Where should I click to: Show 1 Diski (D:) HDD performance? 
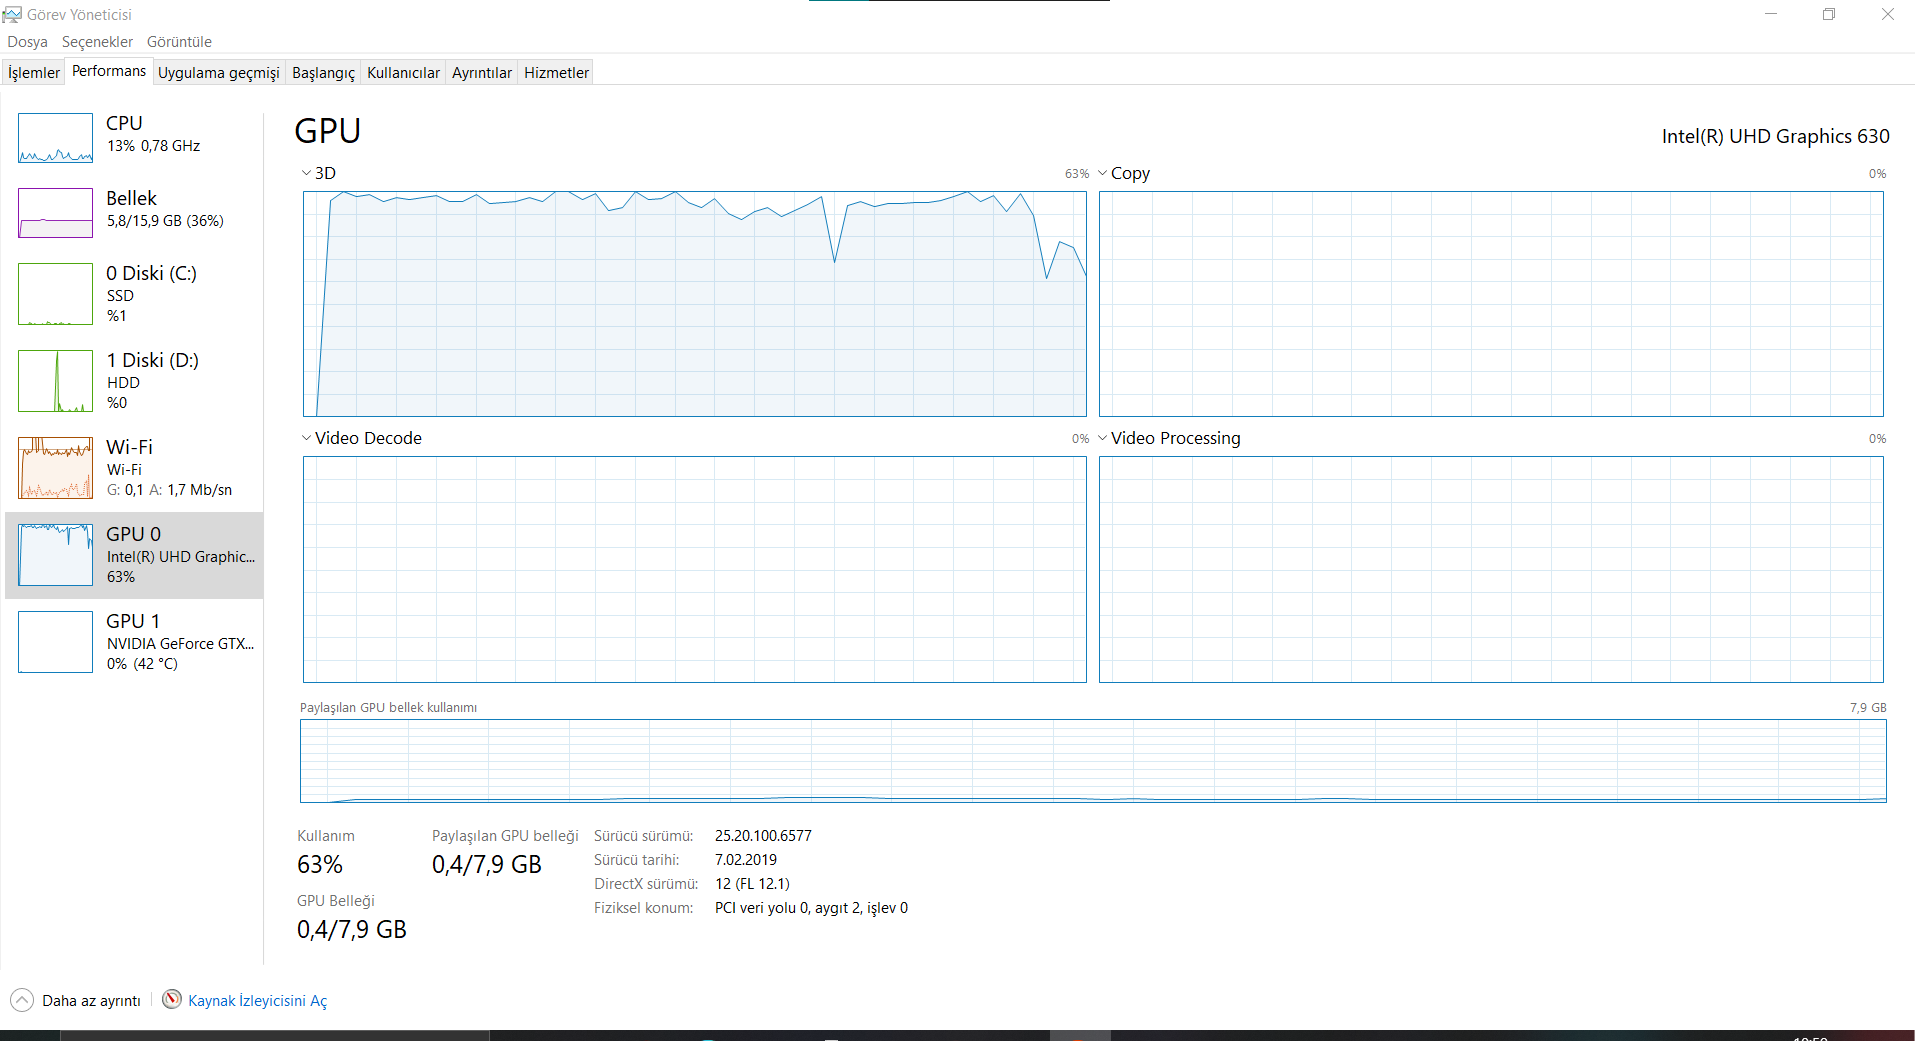134,381
